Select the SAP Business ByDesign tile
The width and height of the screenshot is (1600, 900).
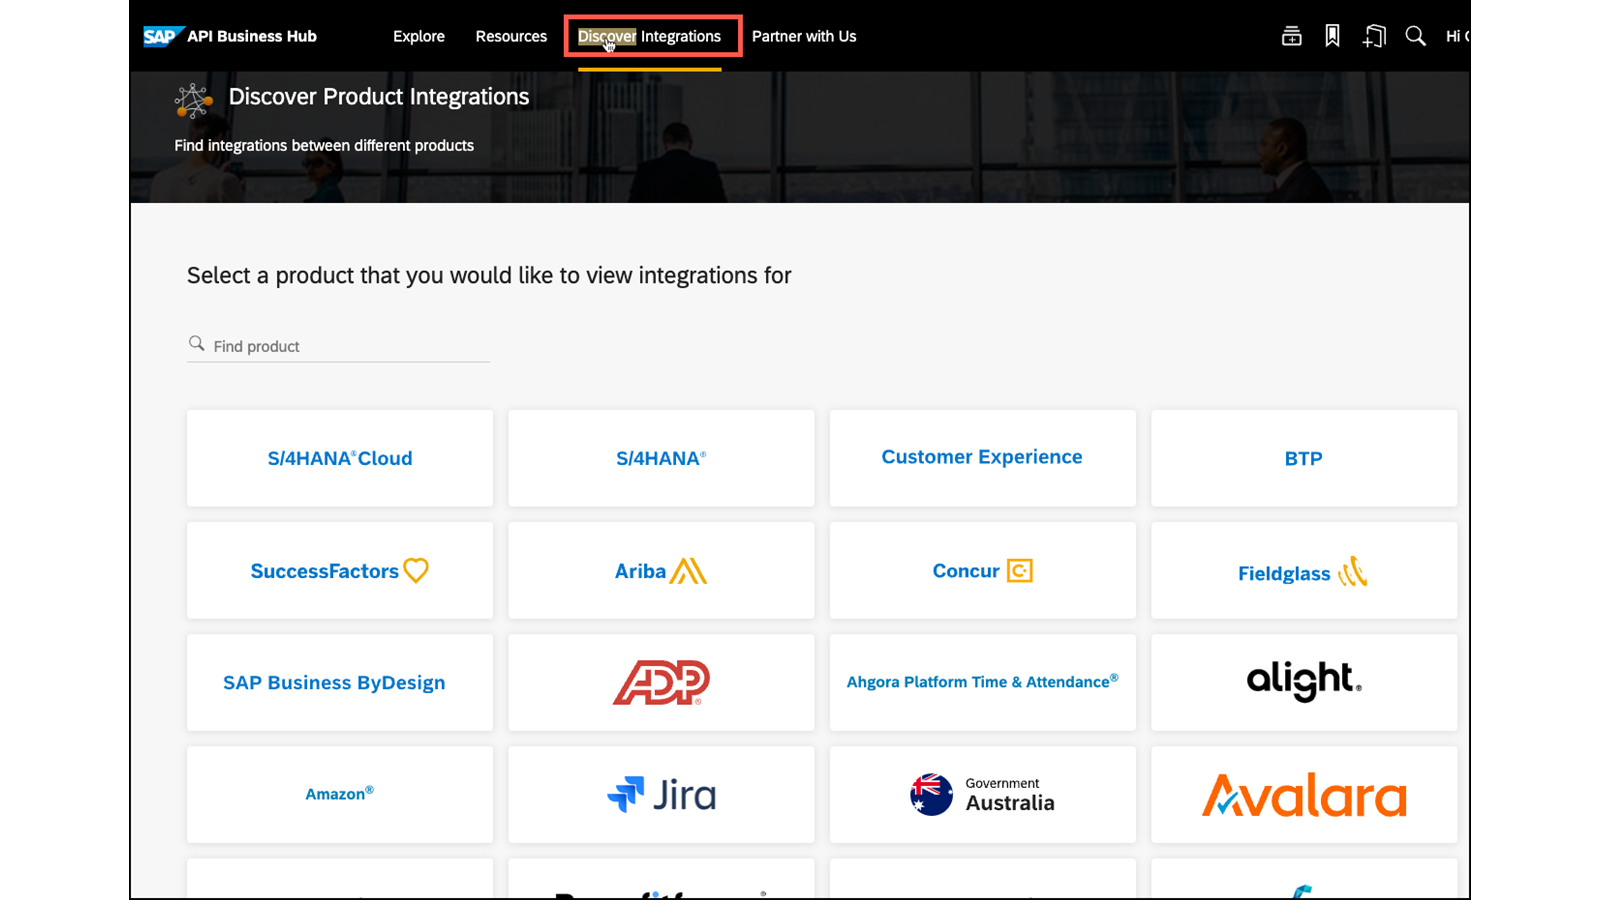pyautogui.click(x=340, y=682)
